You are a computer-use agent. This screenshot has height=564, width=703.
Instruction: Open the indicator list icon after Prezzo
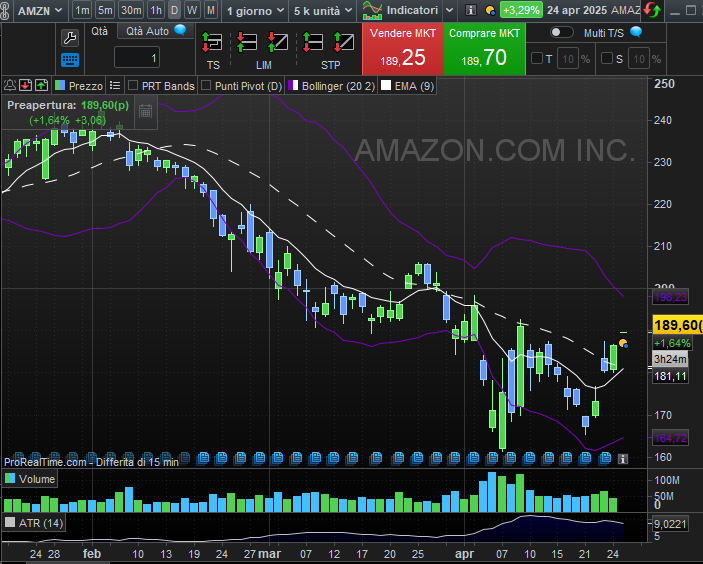click(x=116, y=86)
